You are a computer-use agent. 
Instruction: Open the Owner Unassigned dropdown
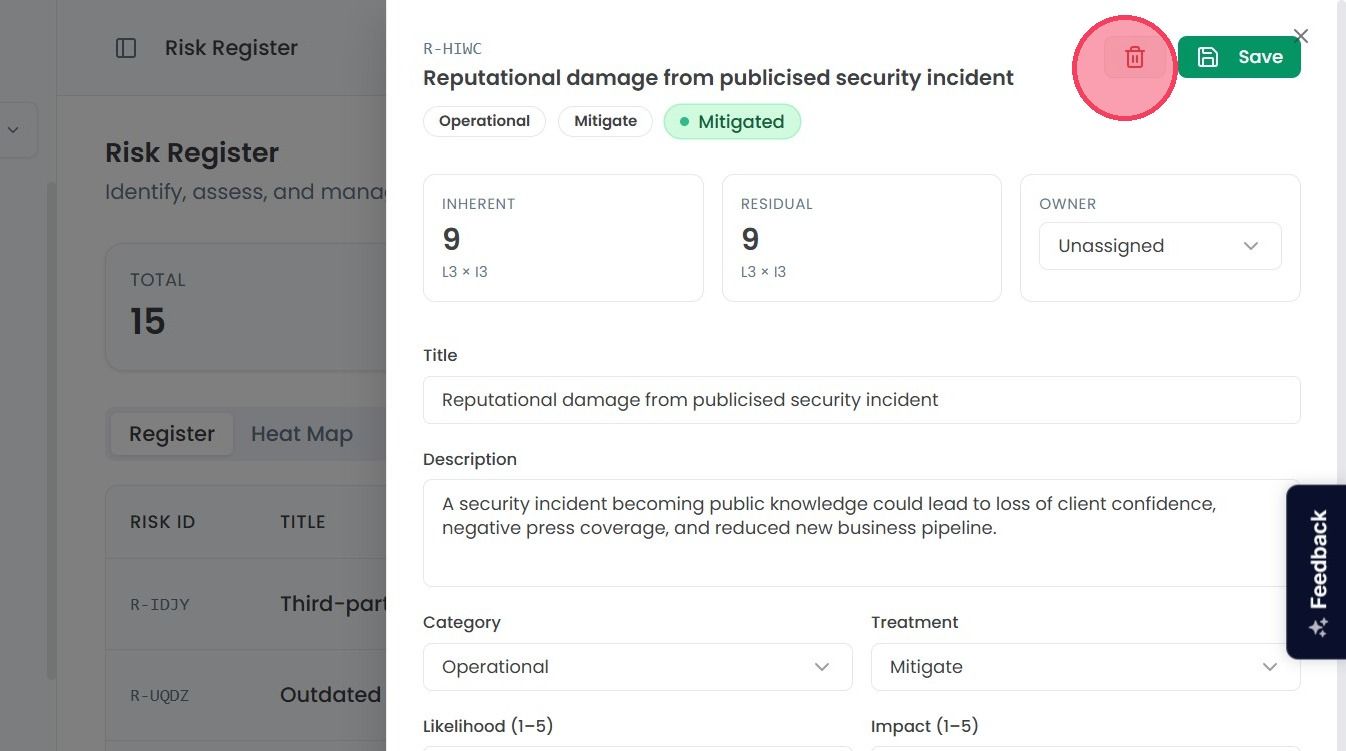(1160, 246)
